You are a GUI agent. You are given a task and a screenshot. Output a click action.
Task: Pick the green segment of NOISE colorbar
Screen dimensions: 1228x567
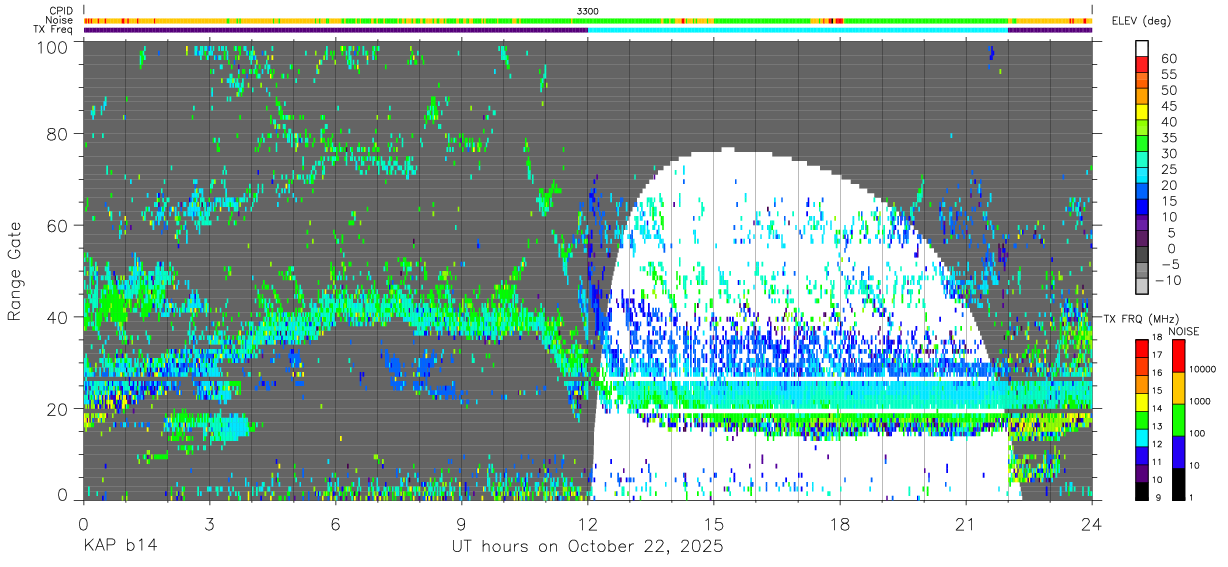tap(1178, 420)
